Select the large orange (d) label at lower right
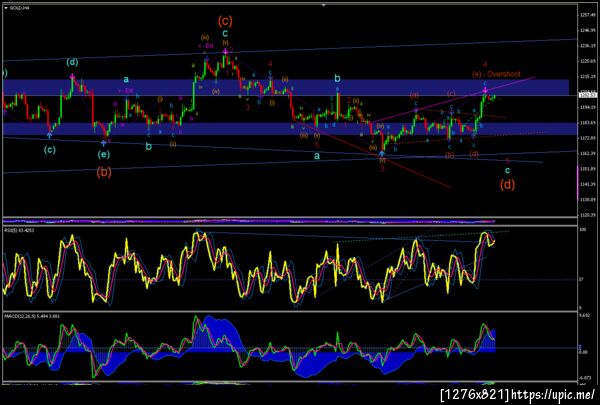Viewport: 600px width, 405px height. (507, 185)
